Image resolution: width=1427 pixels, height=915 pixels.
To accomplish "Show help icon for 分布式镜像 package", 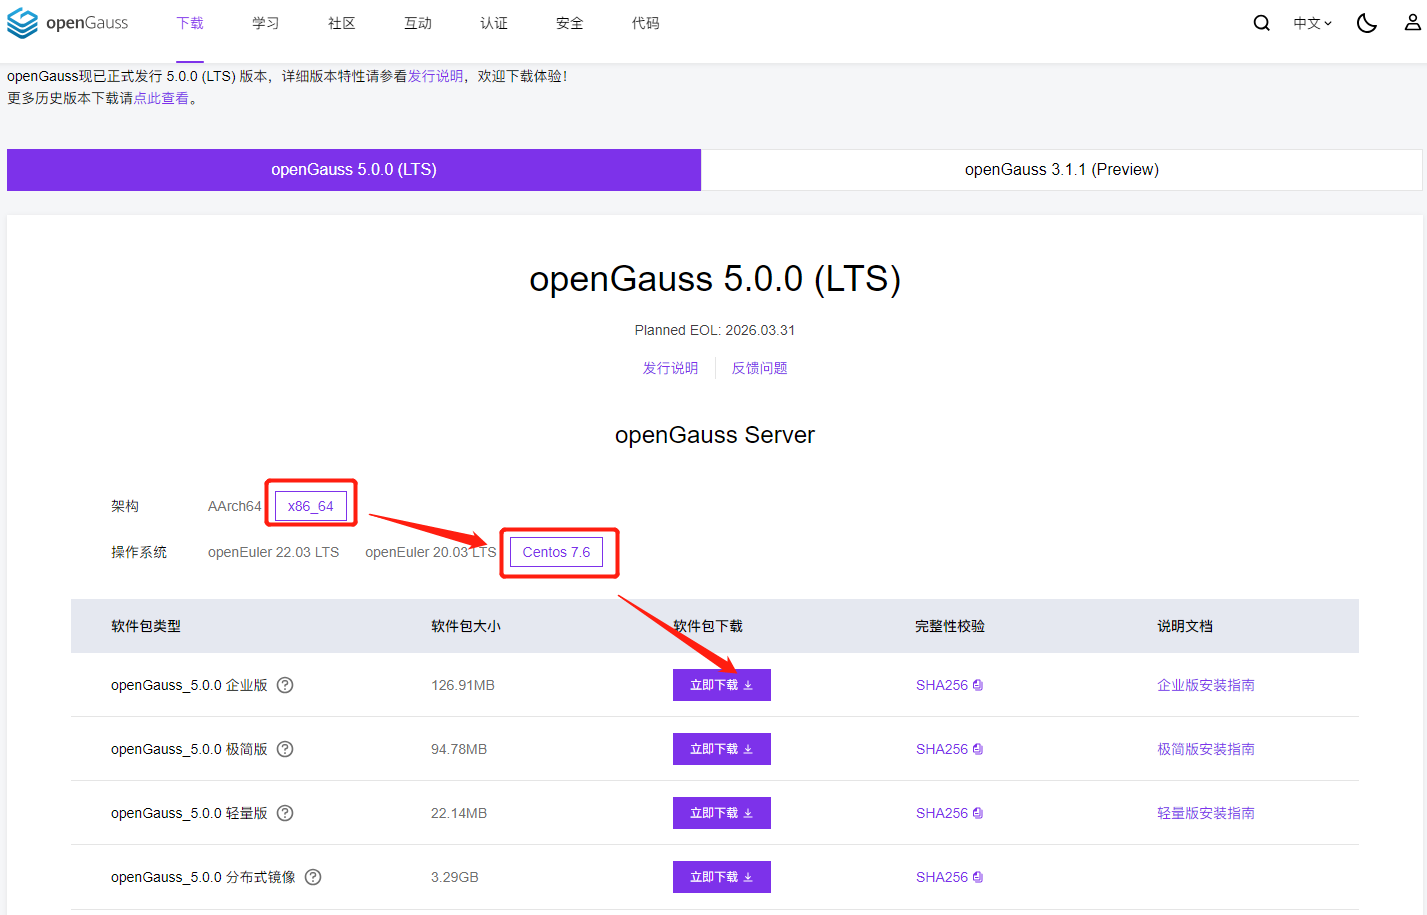I will click(313, 877).
